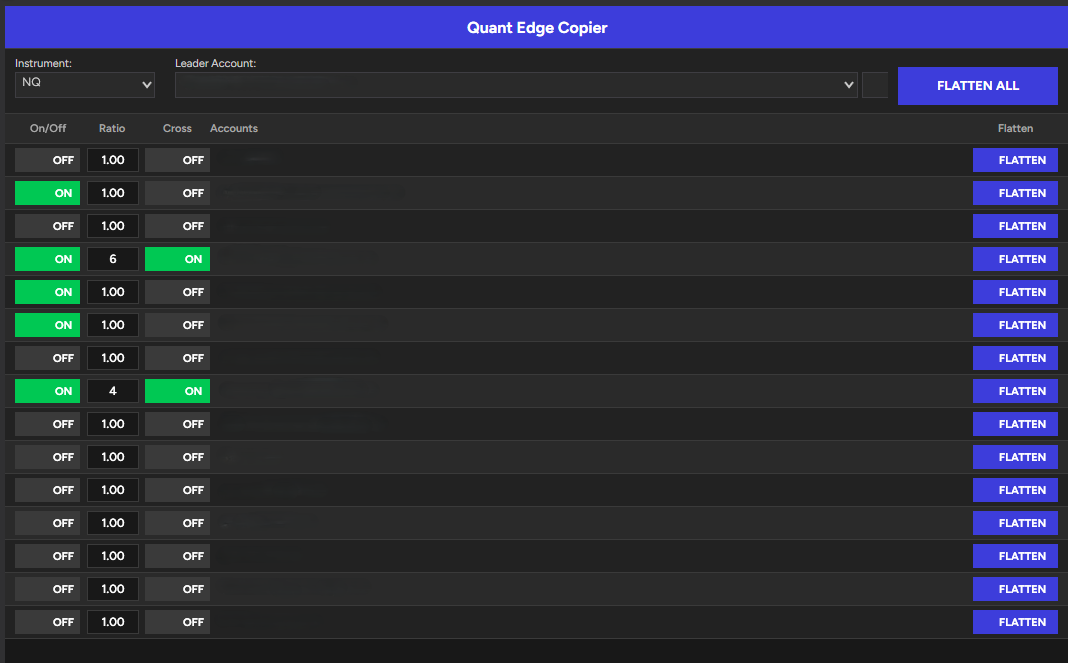The image size is (1068, 663).
Task: Click the On/Off column header
Action: coord(48,128)
